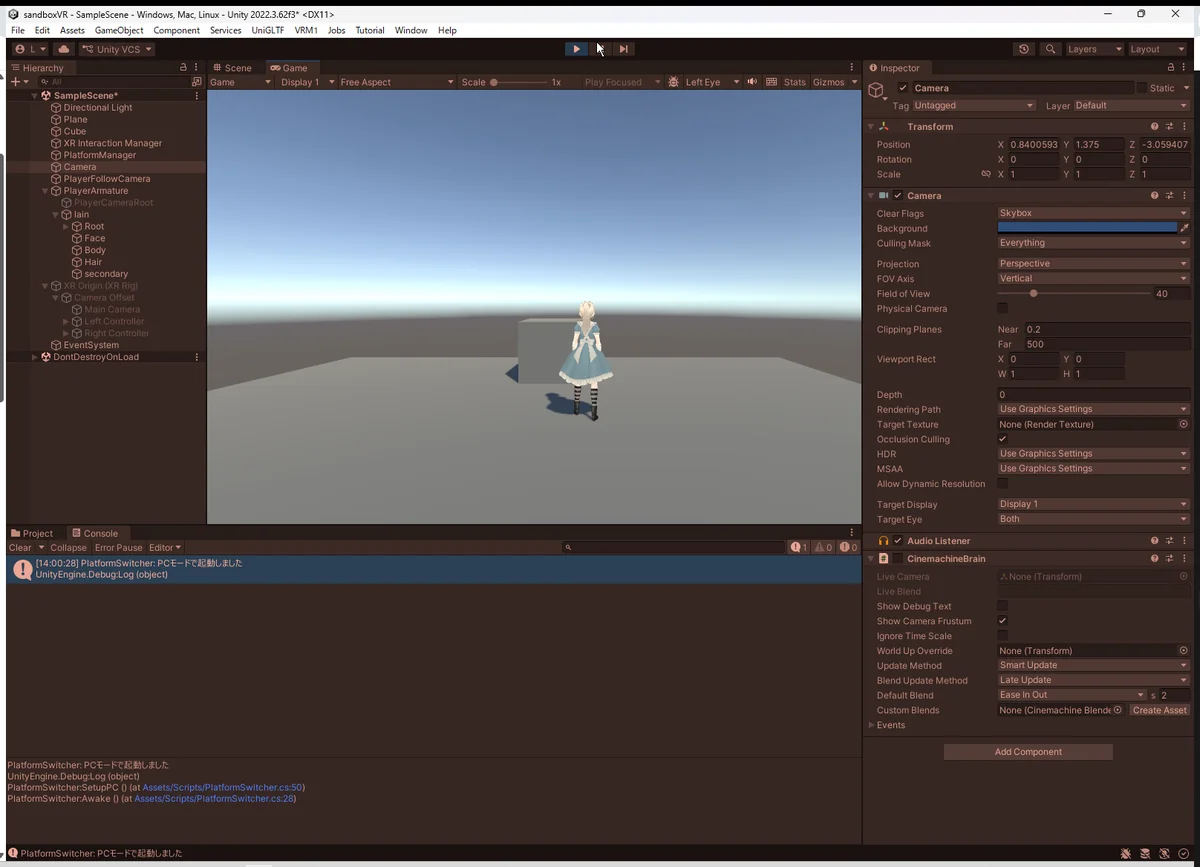1200x867 pixels.
Task: Toggle the Show Camera Frustum checkbox
Action: pos(1003,621)
